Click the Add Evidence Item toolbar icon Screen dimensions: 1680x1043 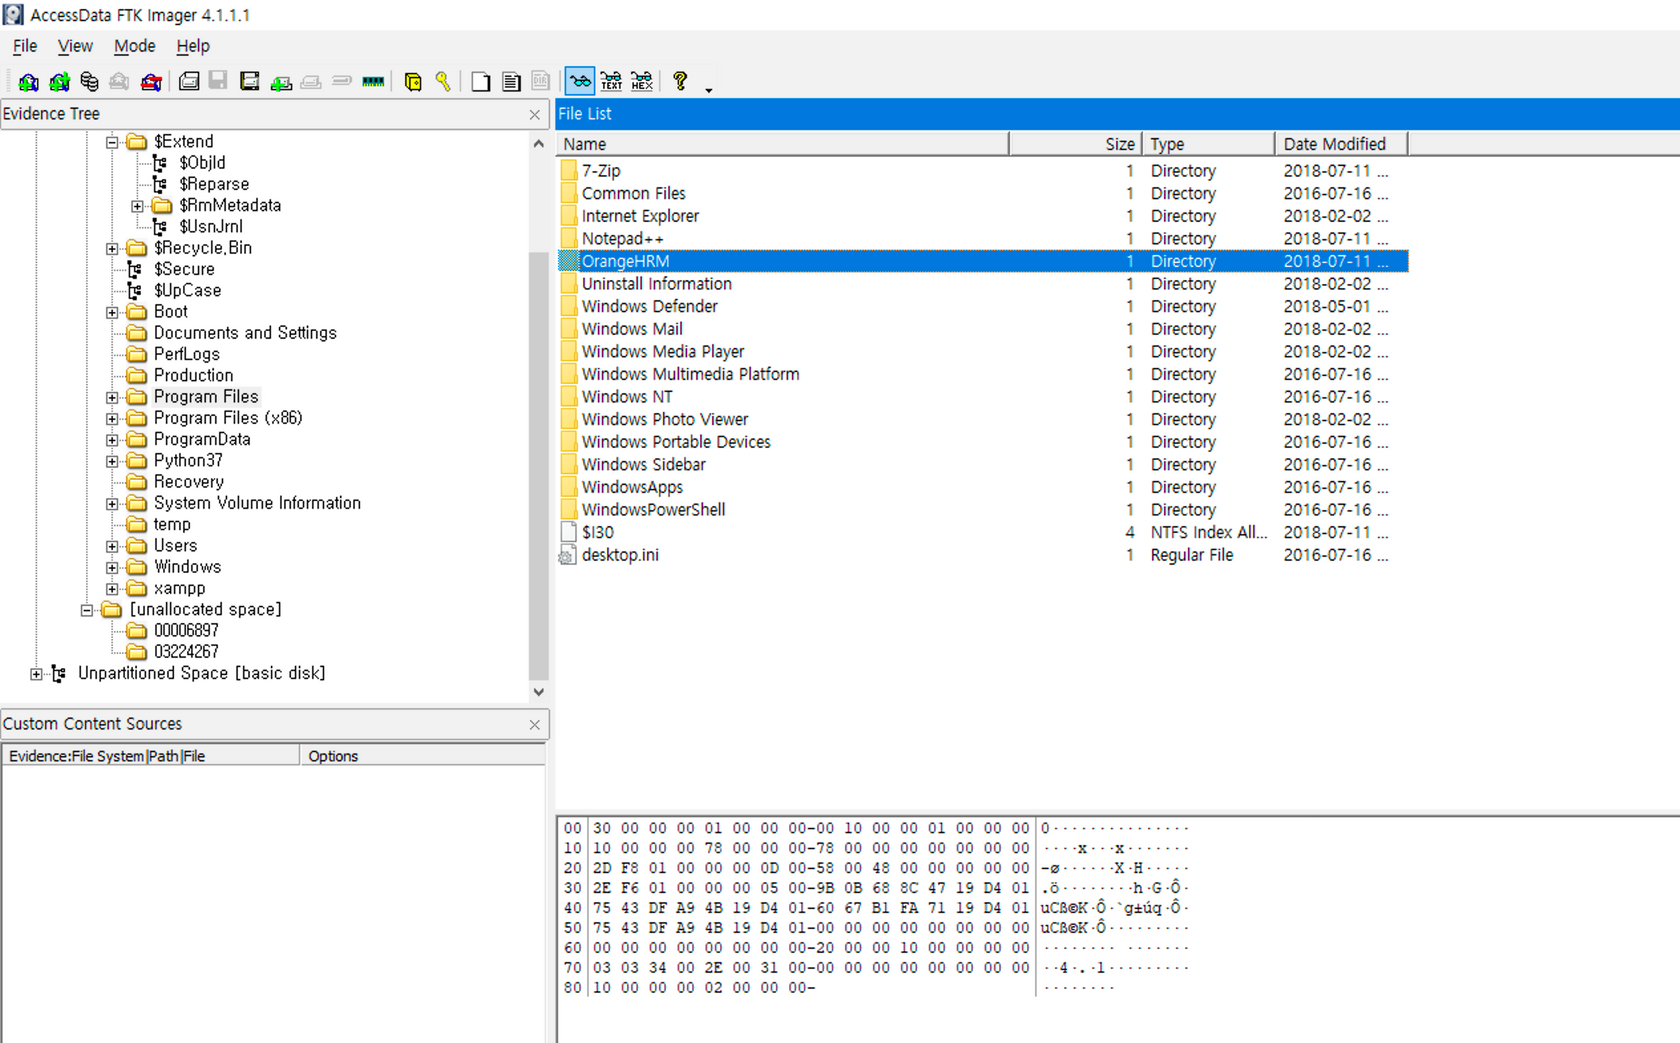(28, 82)
